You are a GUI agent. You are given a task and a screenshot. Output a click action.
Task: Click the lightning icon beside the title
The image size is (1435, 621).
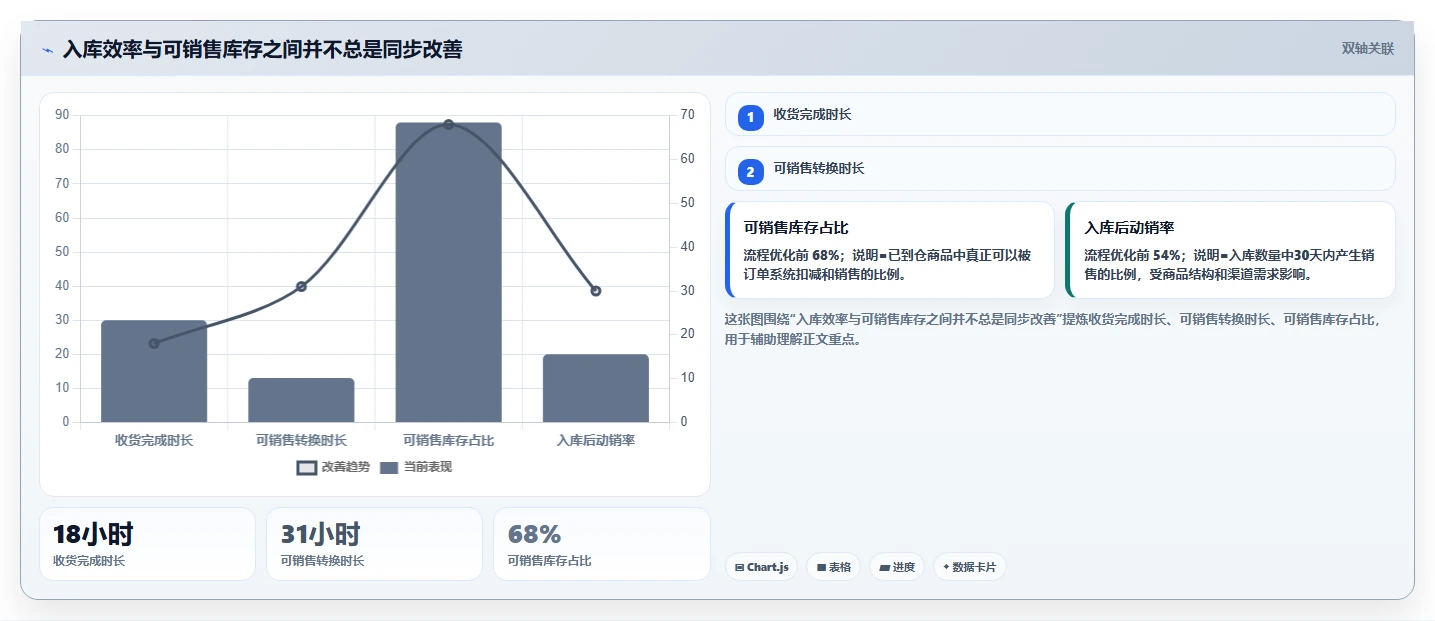47,50
